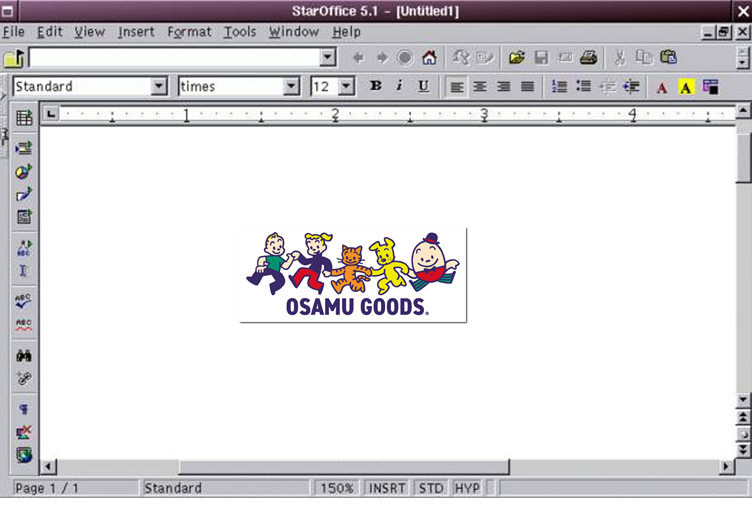
Task: Click the Back arrow icon
Action: click(x=358, y=58)
